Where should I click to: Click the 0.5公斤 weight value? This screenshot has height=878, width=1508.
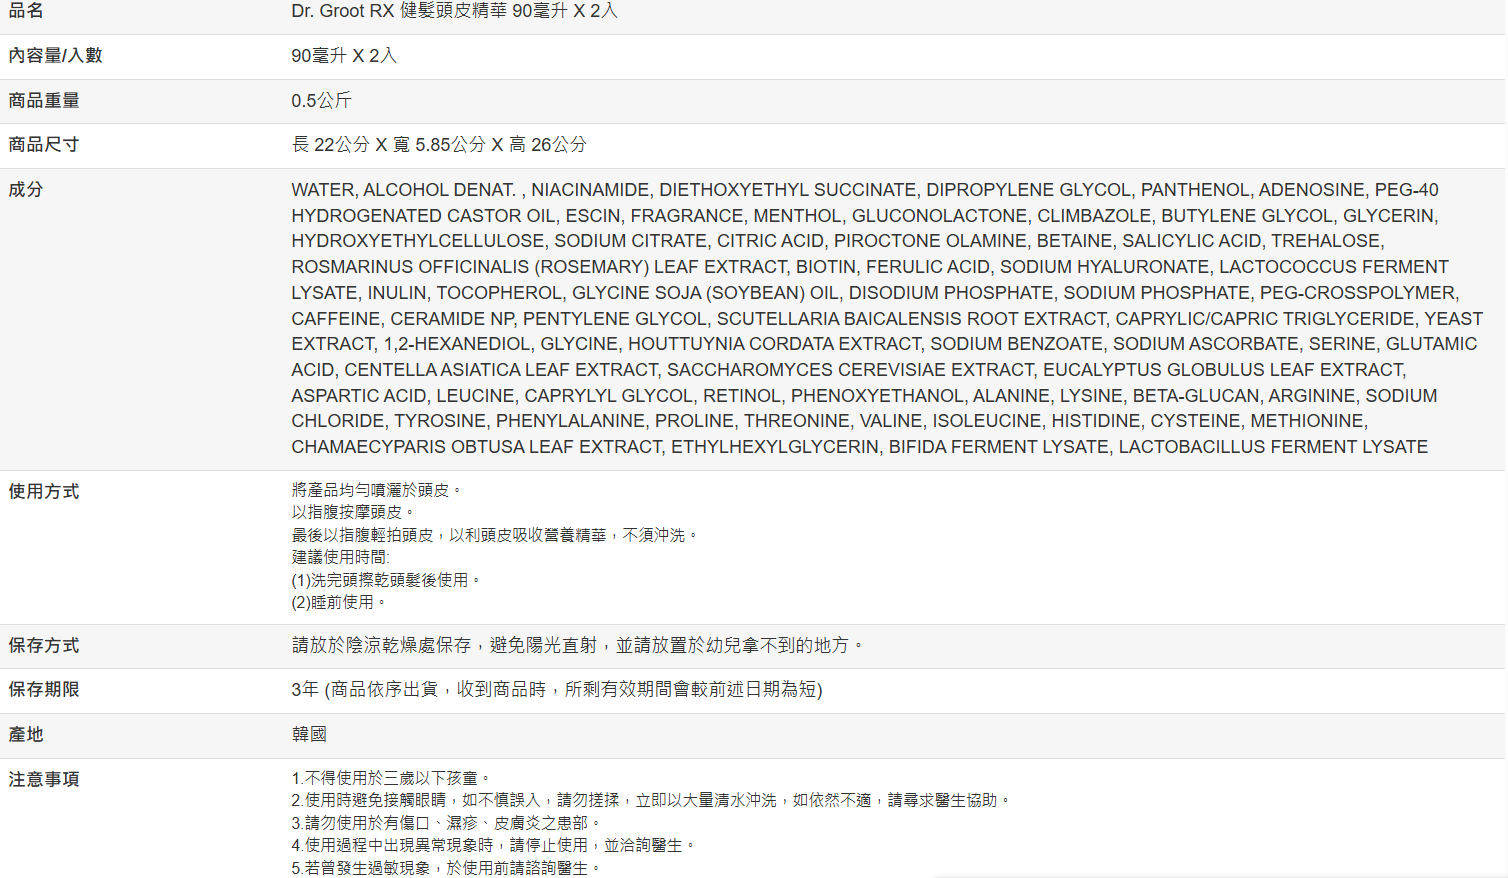pos(321,101)
